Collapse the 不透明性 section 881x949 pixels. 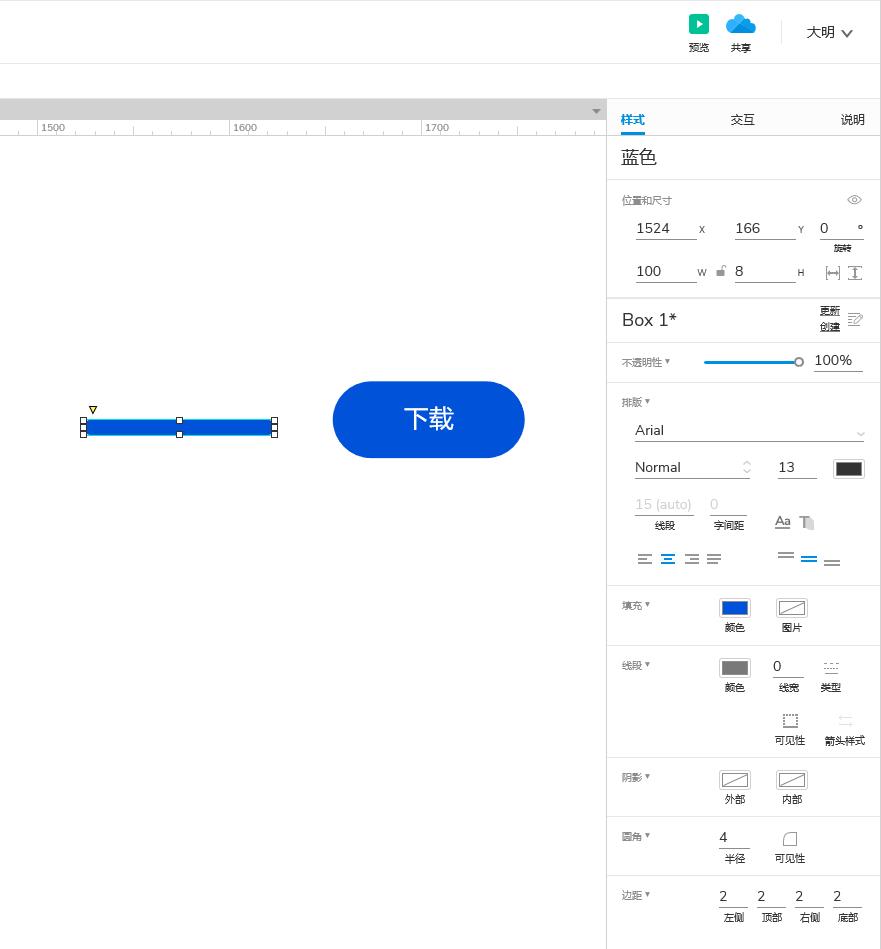coord(646,362)
